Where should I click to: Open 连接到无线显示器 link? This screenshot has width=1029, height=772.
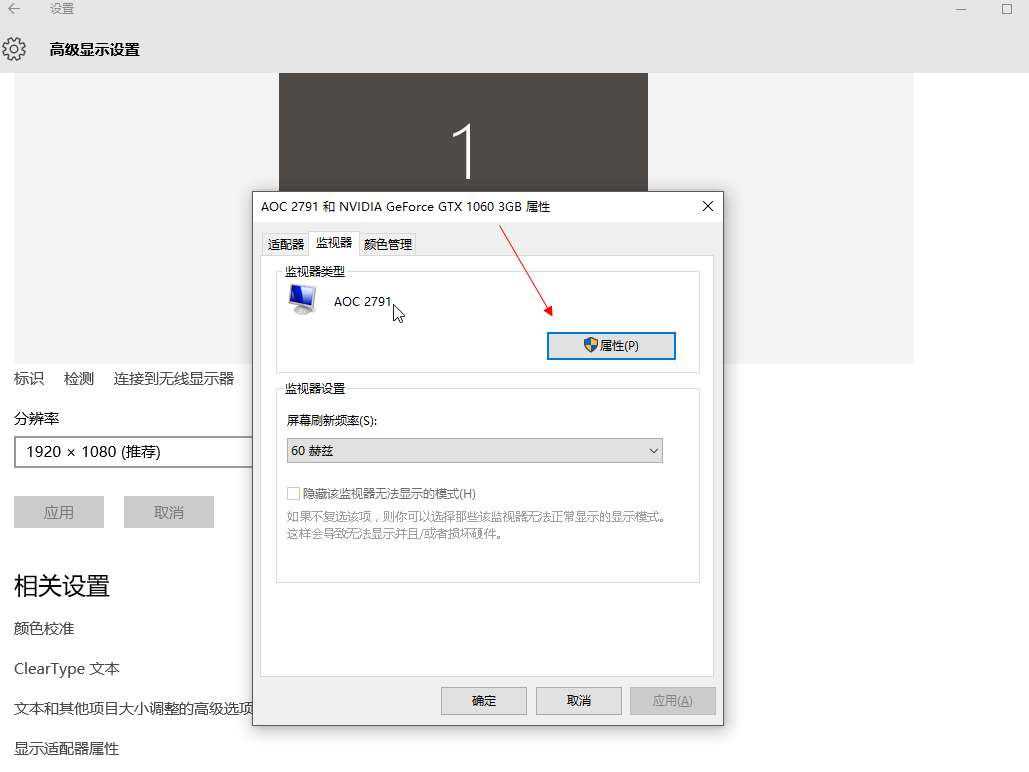174,379
